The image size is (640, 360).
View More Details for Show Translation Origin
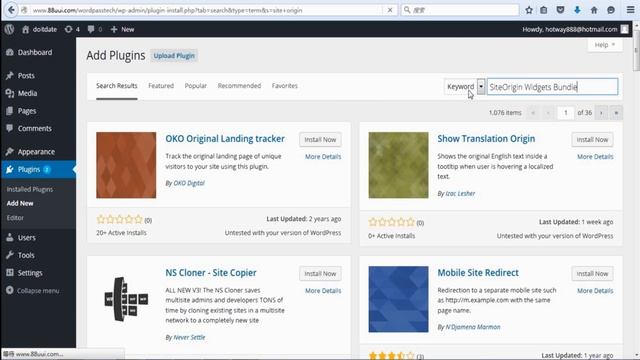595,157
